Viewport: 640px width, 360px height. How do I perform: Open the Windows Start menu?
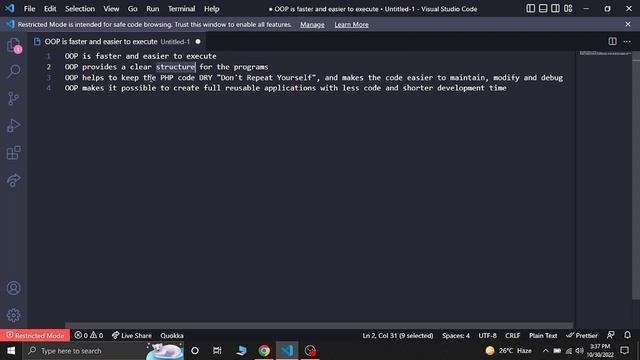point(11,351)
